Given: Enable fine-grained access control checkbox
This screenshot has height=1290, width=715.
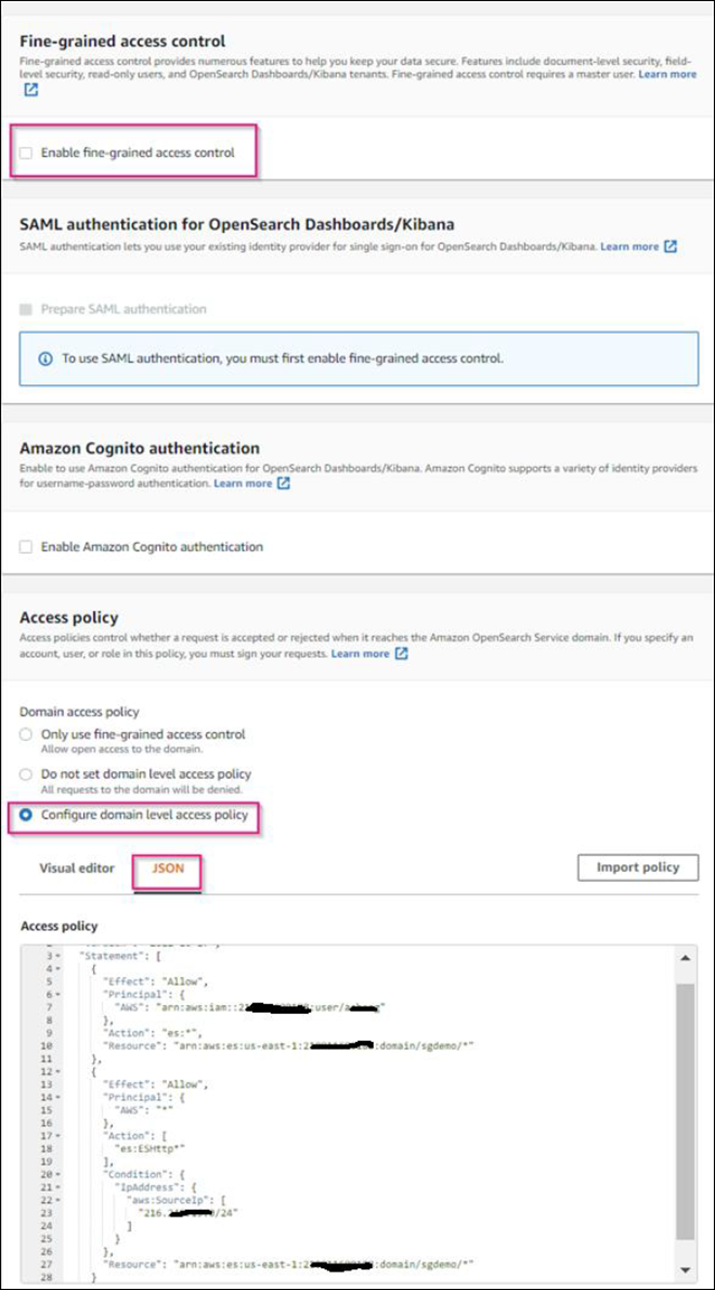Looking at the screenshot, I should click(x=26, y=153).
